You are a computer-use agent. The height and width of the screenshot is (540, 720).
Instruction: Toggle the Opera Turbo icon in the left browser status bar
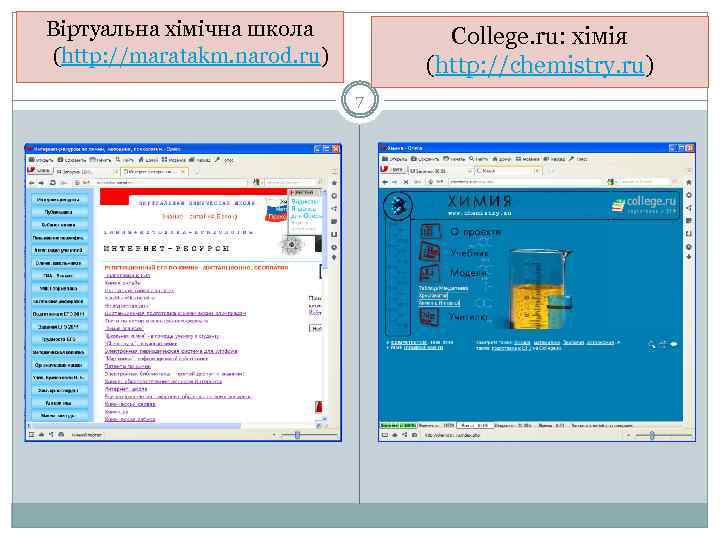point(61,434)
